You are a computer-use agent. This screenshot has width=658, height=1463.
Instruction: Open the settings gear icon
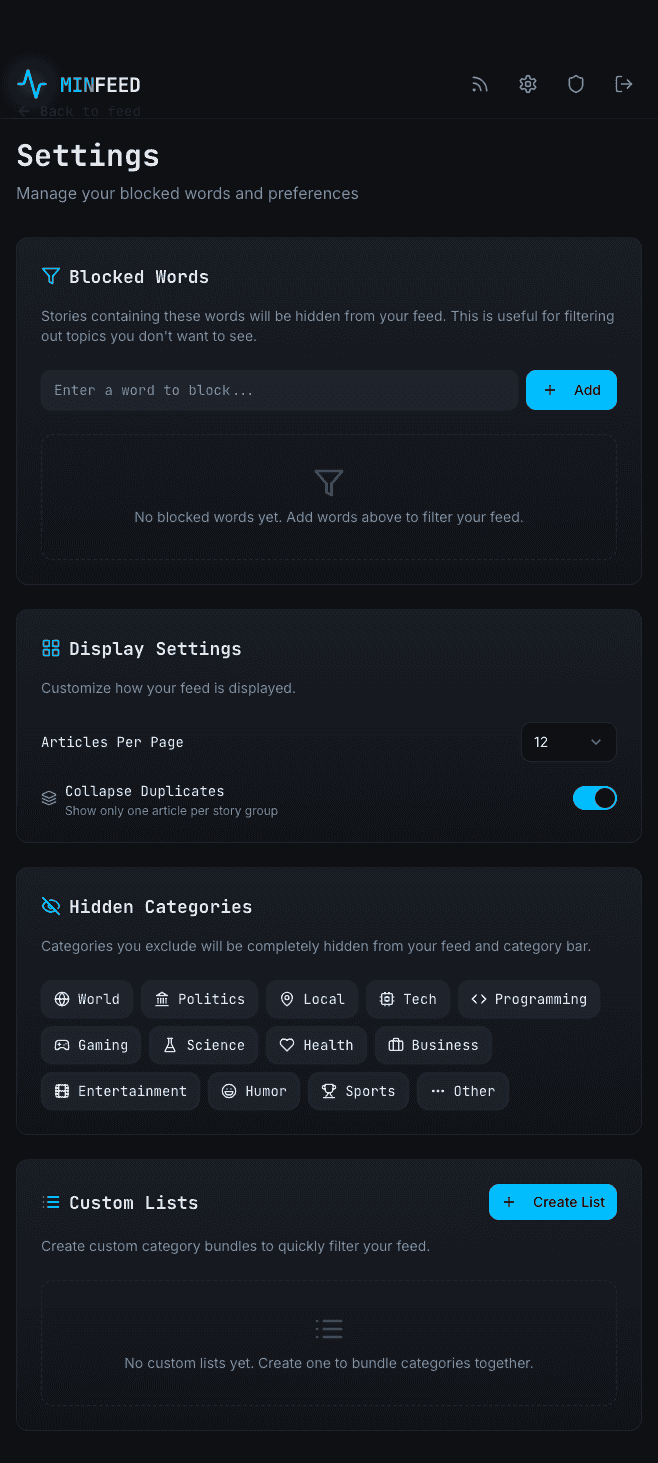527,84
